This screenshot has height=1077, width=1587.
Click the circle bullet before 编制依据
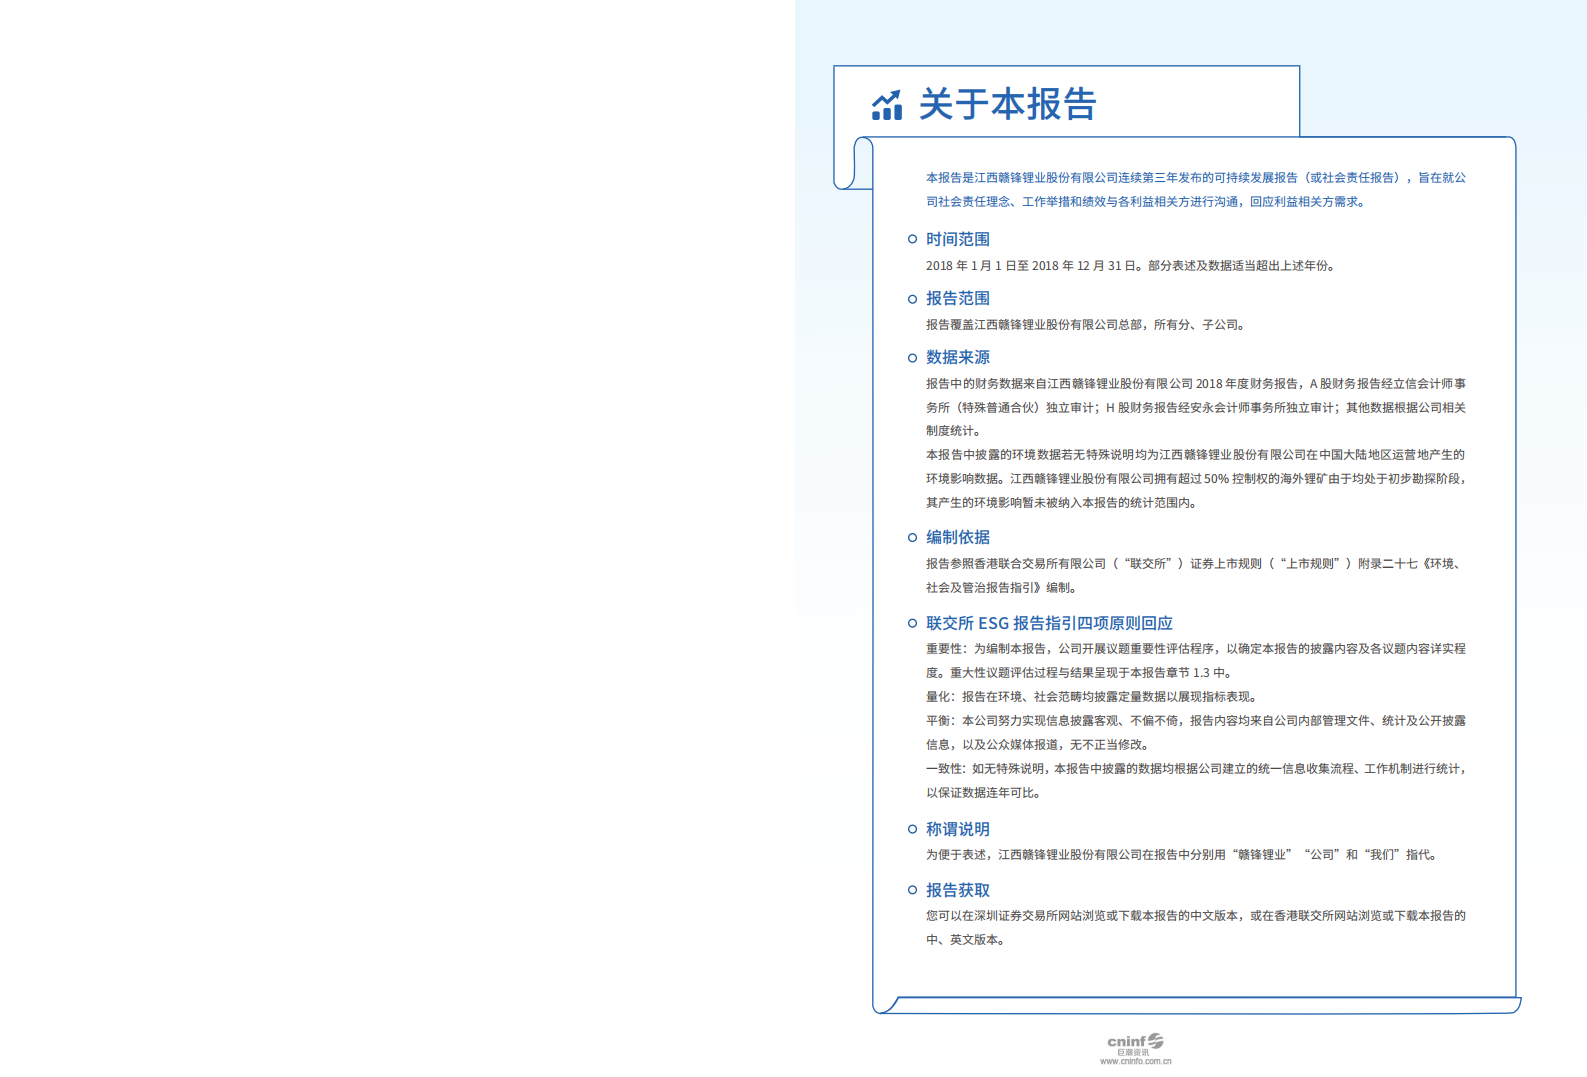pos(912,538)
